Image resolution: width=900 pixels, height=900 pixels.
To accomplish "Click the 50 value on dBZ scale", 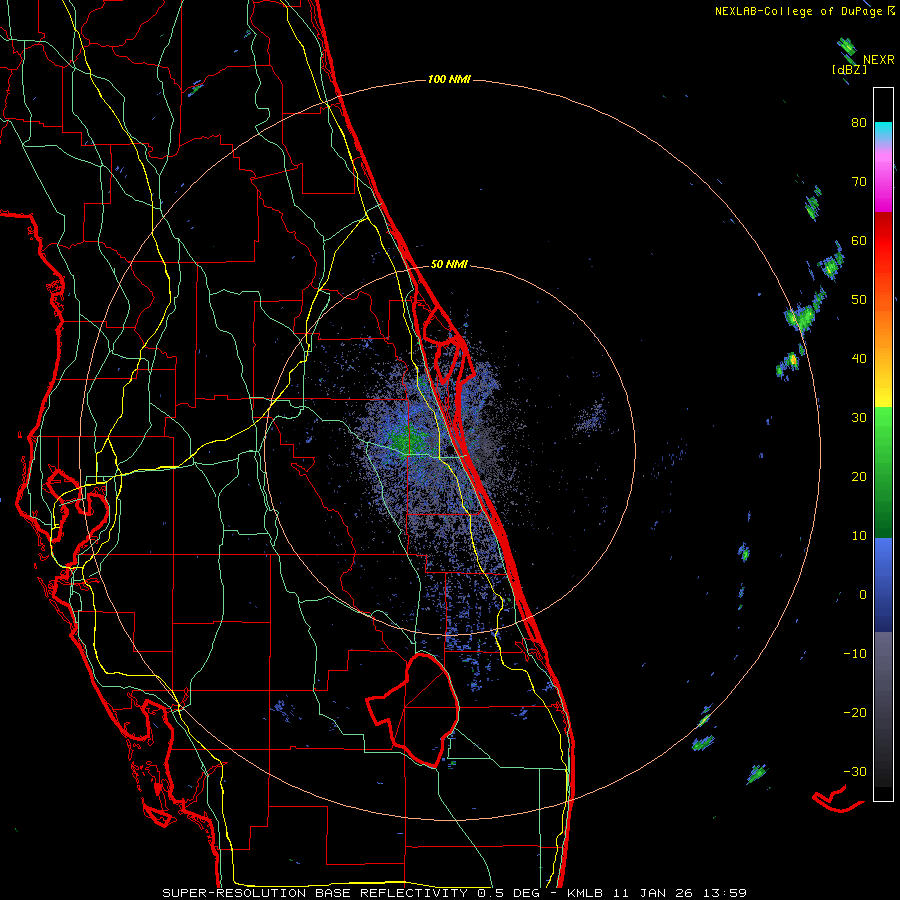I will pyautogui.click(x=859, y=300).
